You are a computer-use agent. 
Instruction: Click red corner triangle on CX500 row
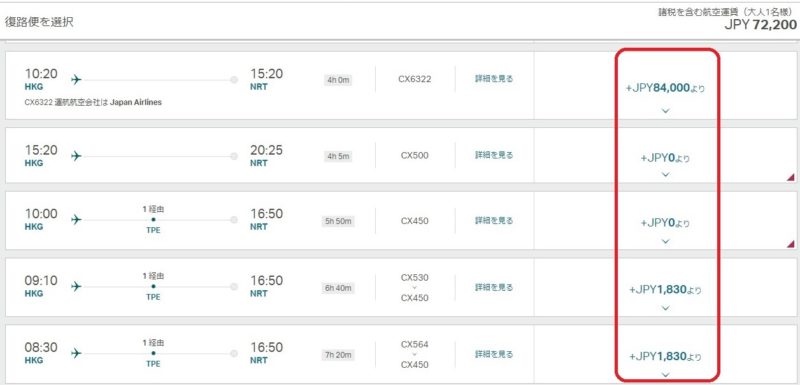(x=790, y=177)
